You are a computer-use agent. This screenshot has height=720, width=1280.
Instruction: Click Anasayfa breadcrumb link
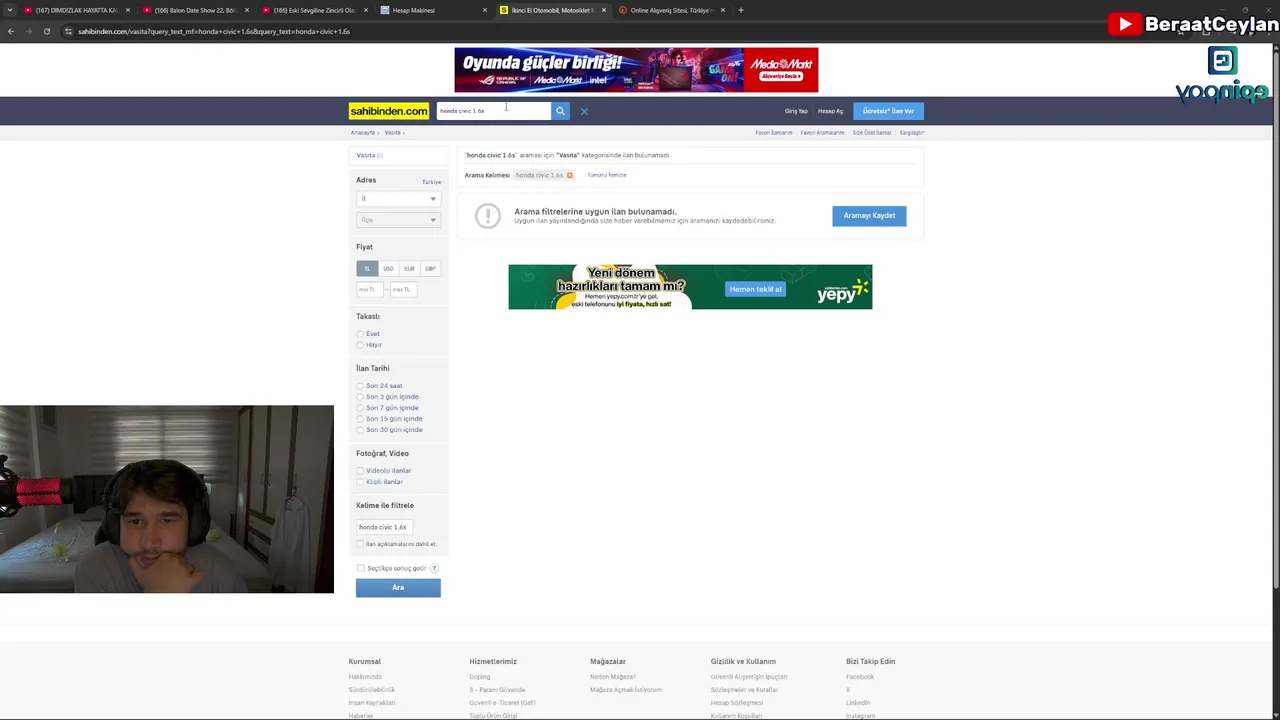[x=362, y=132]
